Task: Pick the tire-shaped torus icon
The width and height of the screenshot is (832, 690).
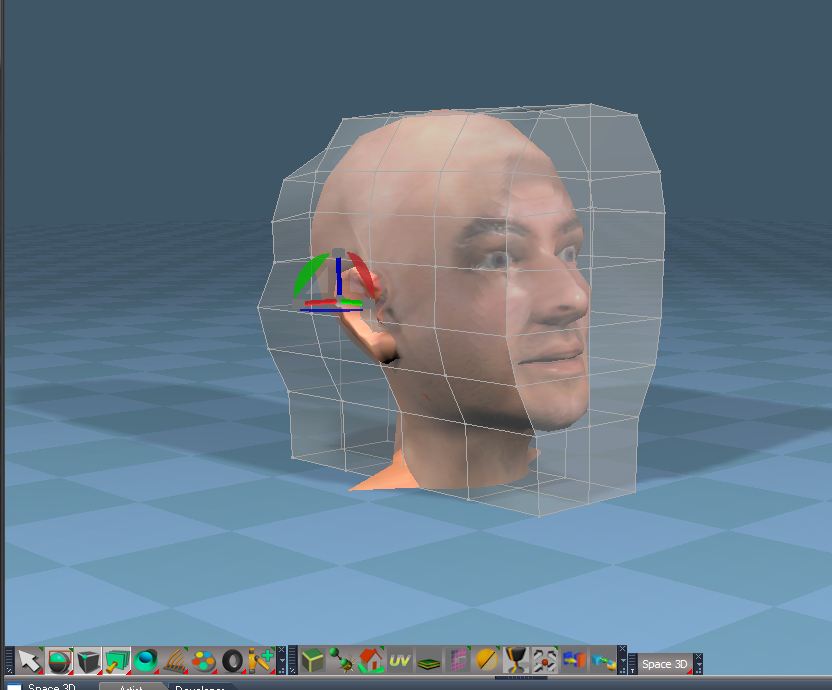Action: click(x=232, y=661)
